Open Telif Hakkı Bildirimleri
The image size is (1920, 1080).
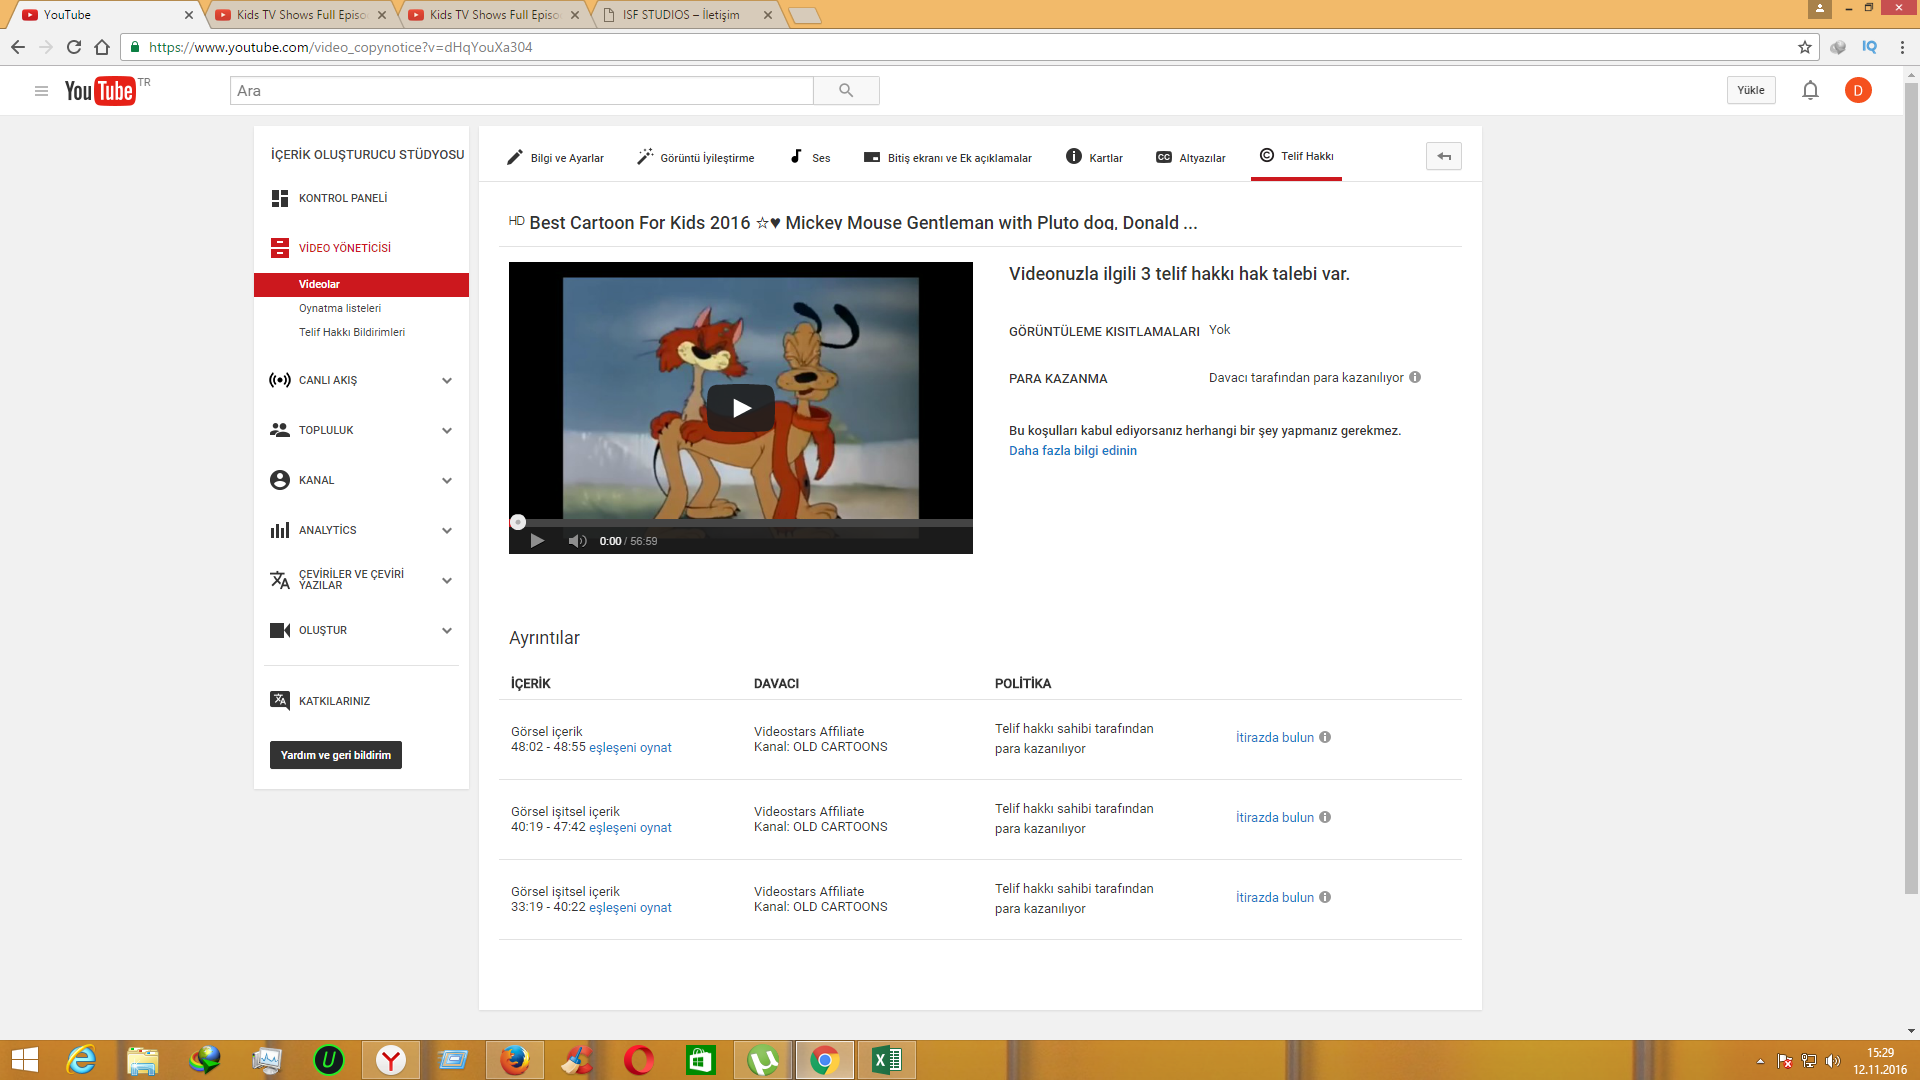click(352, 332)
